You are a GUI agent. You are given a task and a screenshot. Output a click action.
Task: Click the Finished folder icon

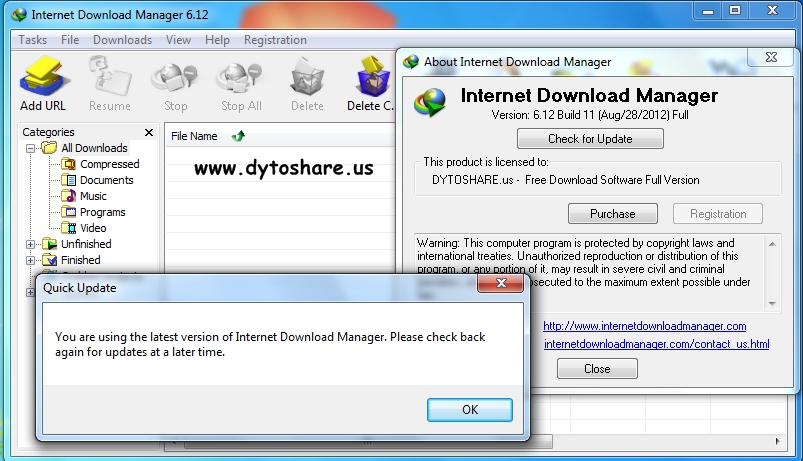pyautogui.click(x=50, y=259)
